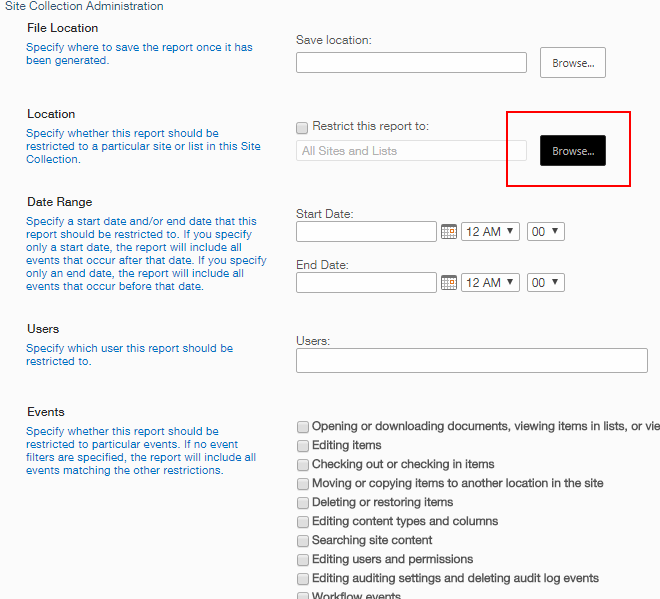Check 'Searching site content' checkbox
Image resolution: width=660 pixels, height=599 pixels.
tap(303, 540)
